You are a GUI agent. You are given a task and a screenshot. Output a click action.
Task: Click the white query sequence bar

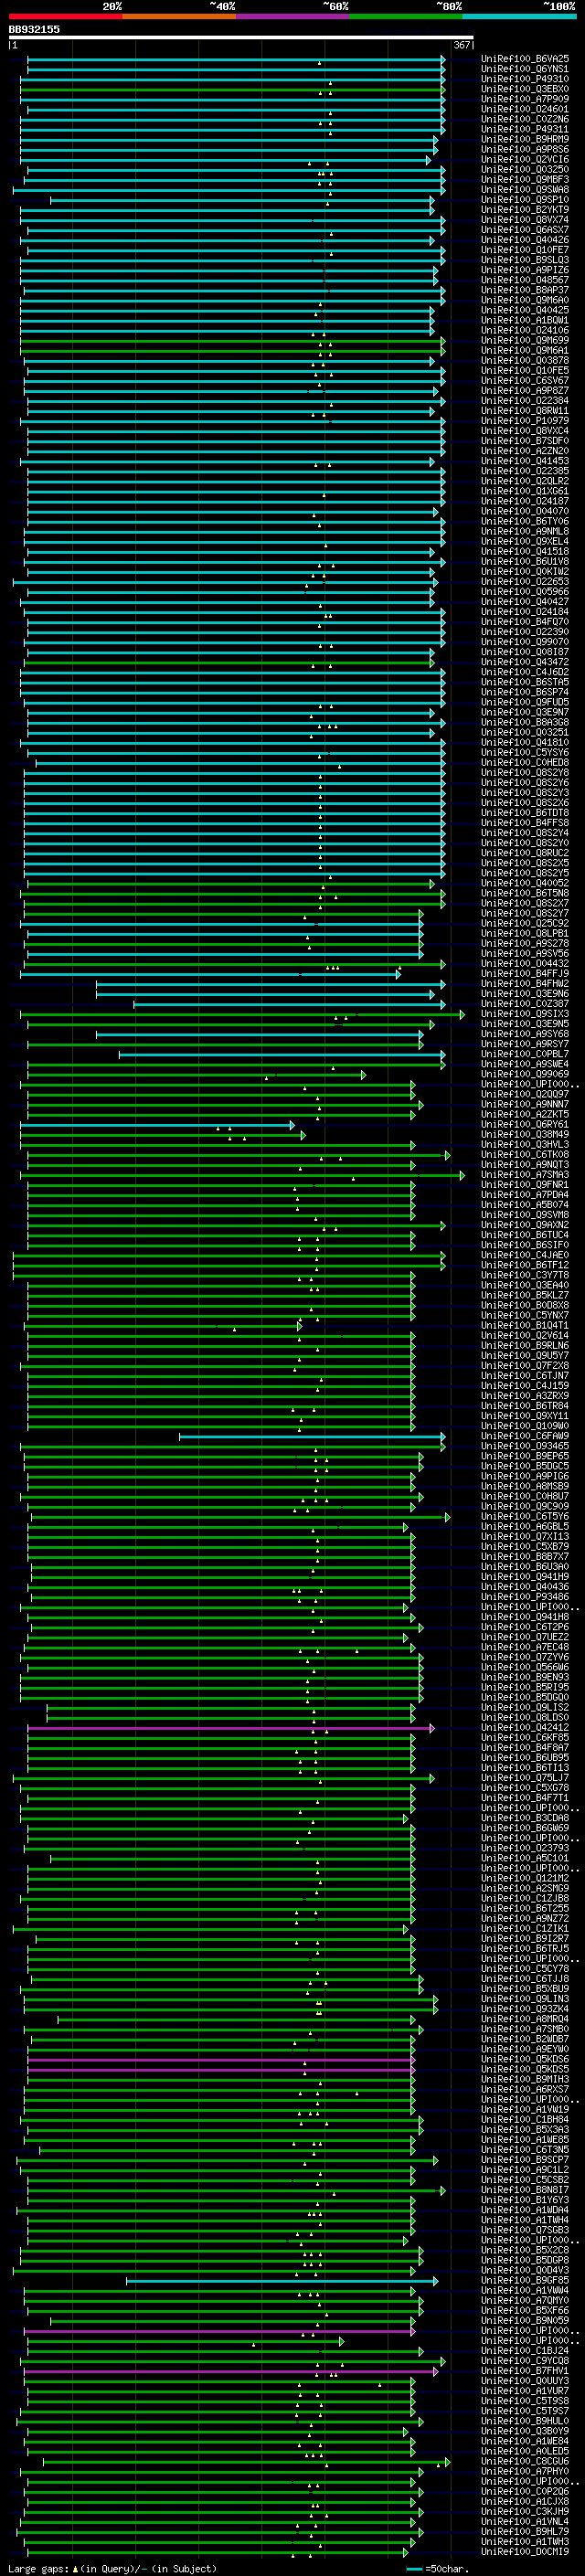[241, 37]
